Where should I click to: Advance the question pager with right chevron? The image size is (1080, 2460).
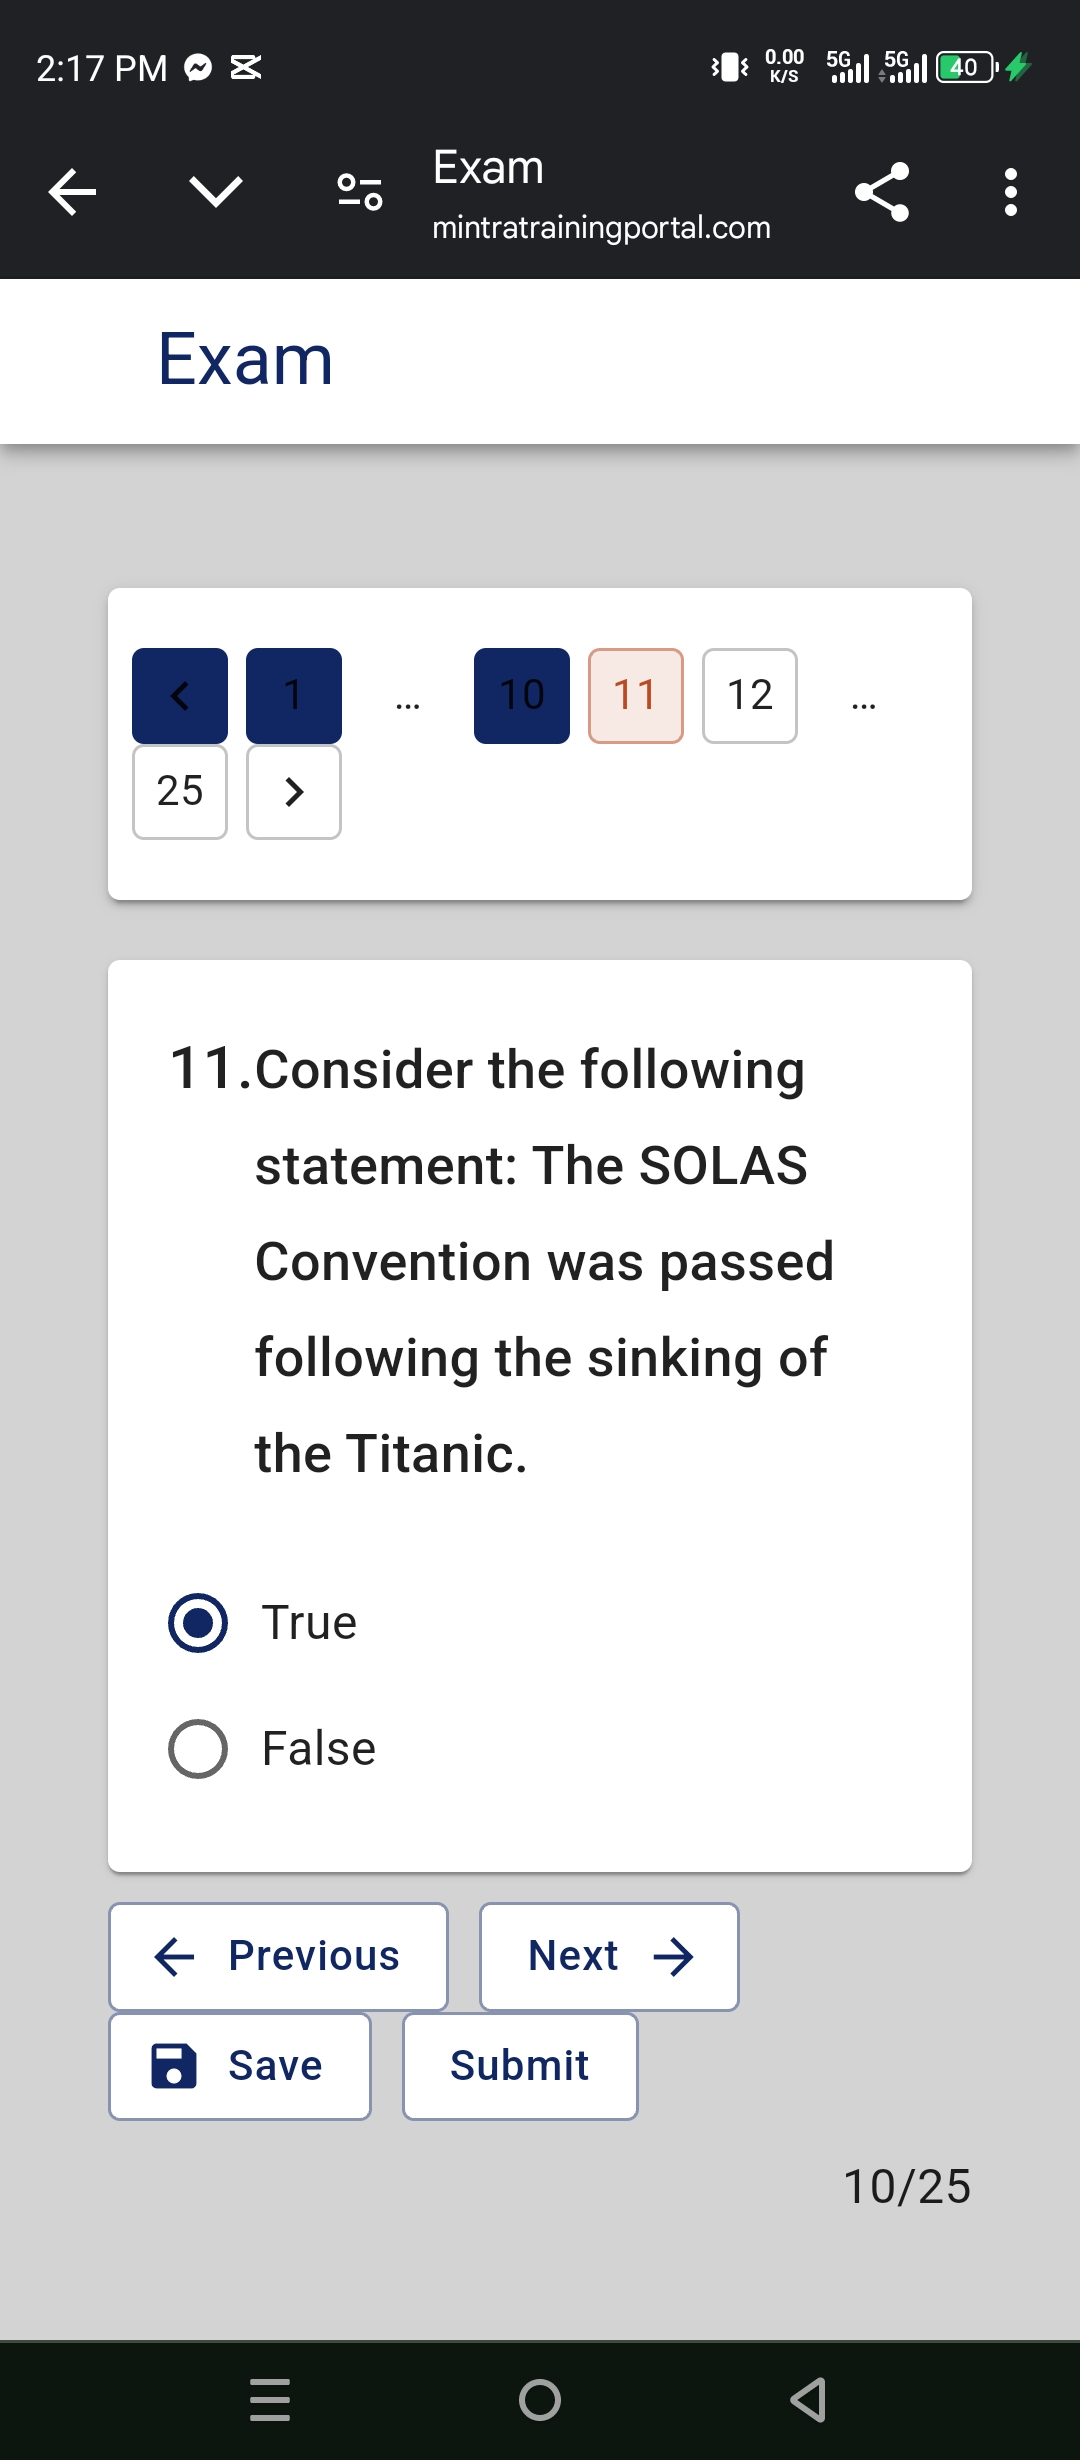pyautogui.click(x=293, y=790)
